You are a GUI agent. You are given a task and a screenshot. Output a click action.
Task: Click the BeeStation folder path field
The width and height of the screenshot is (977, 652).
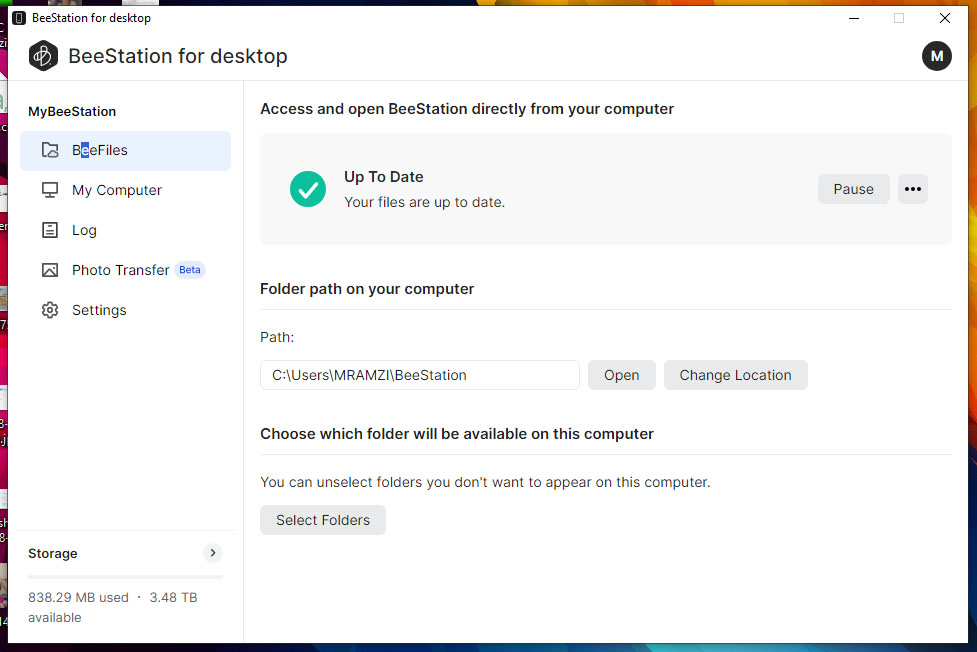[419, 375]
